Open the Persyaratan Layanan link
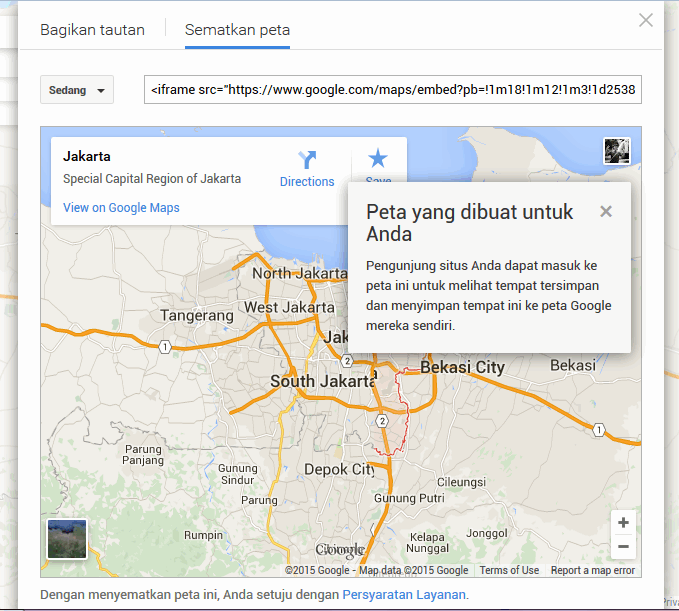Viewport: 679px width, 611px height. tap(404, 595)
